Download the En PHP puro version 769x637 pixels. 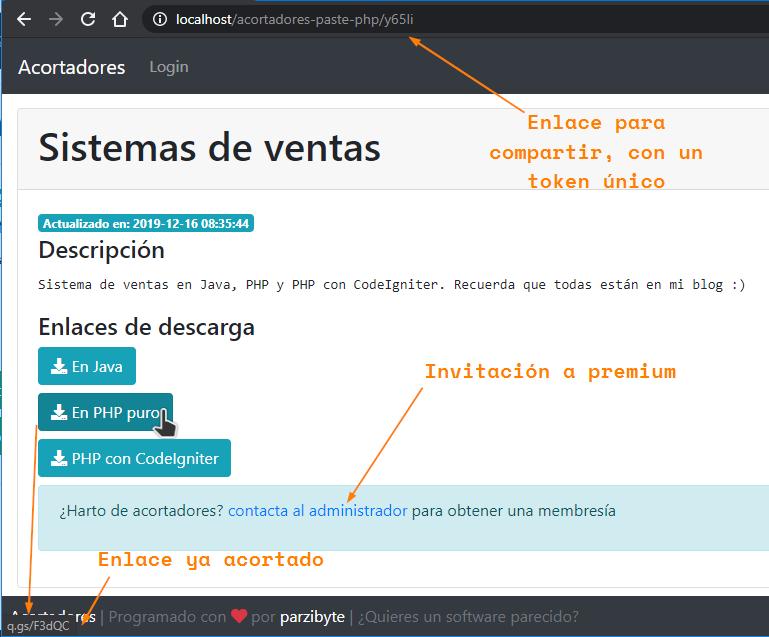coord(105,412)
